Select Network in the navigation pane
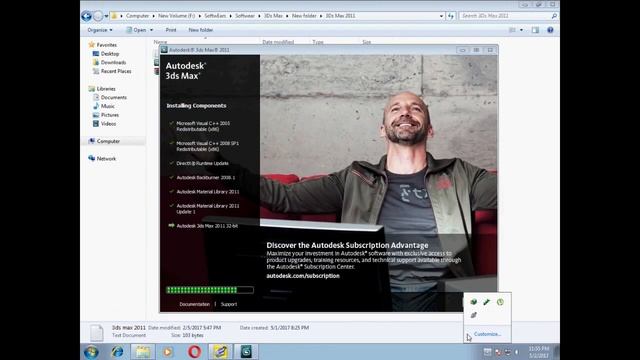This screenshot has height=360, width=640. click(102, 159)
